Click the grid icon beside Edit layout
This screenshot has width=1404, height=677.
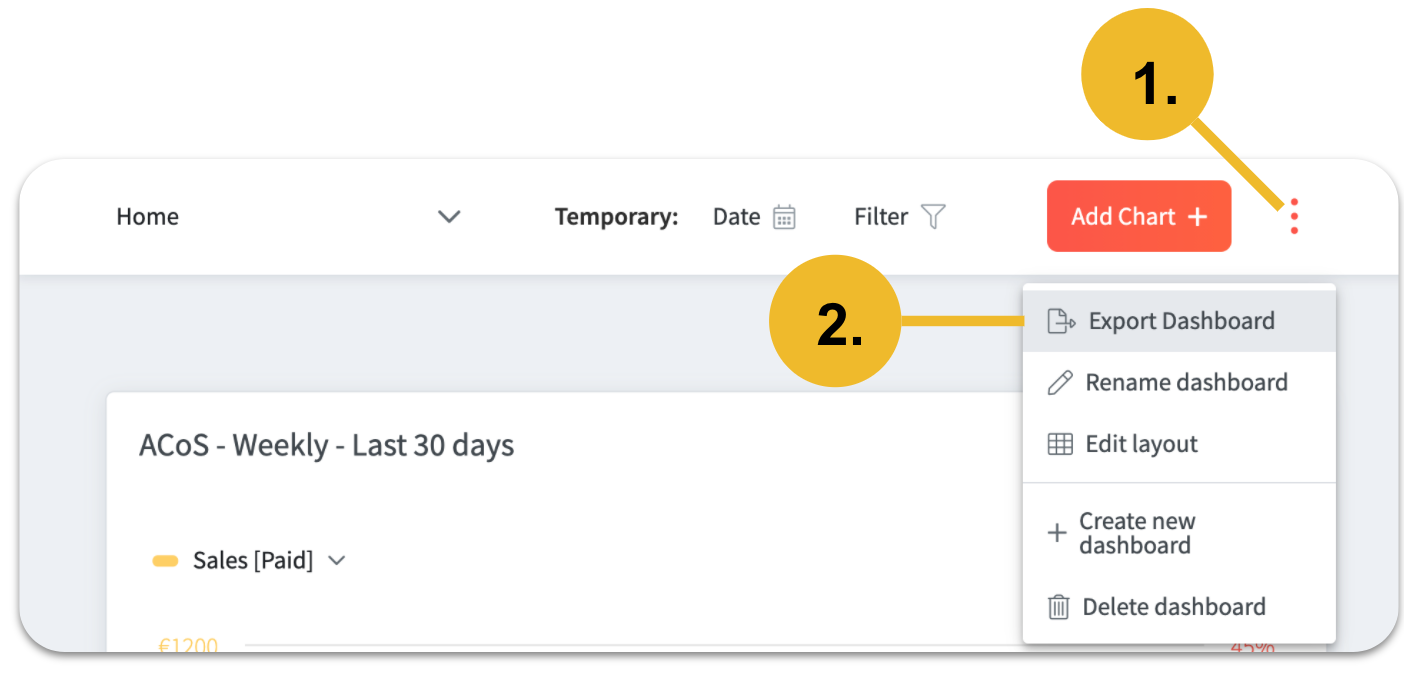tap(1059, 444)
